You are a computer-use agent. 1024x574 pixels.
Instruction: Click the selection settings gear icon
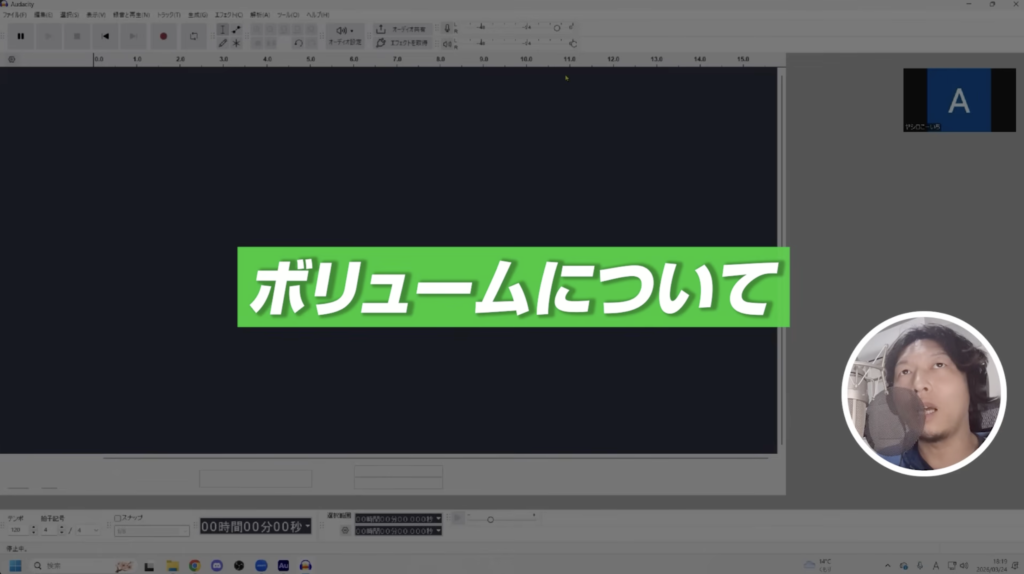click(x=345, y=530)
